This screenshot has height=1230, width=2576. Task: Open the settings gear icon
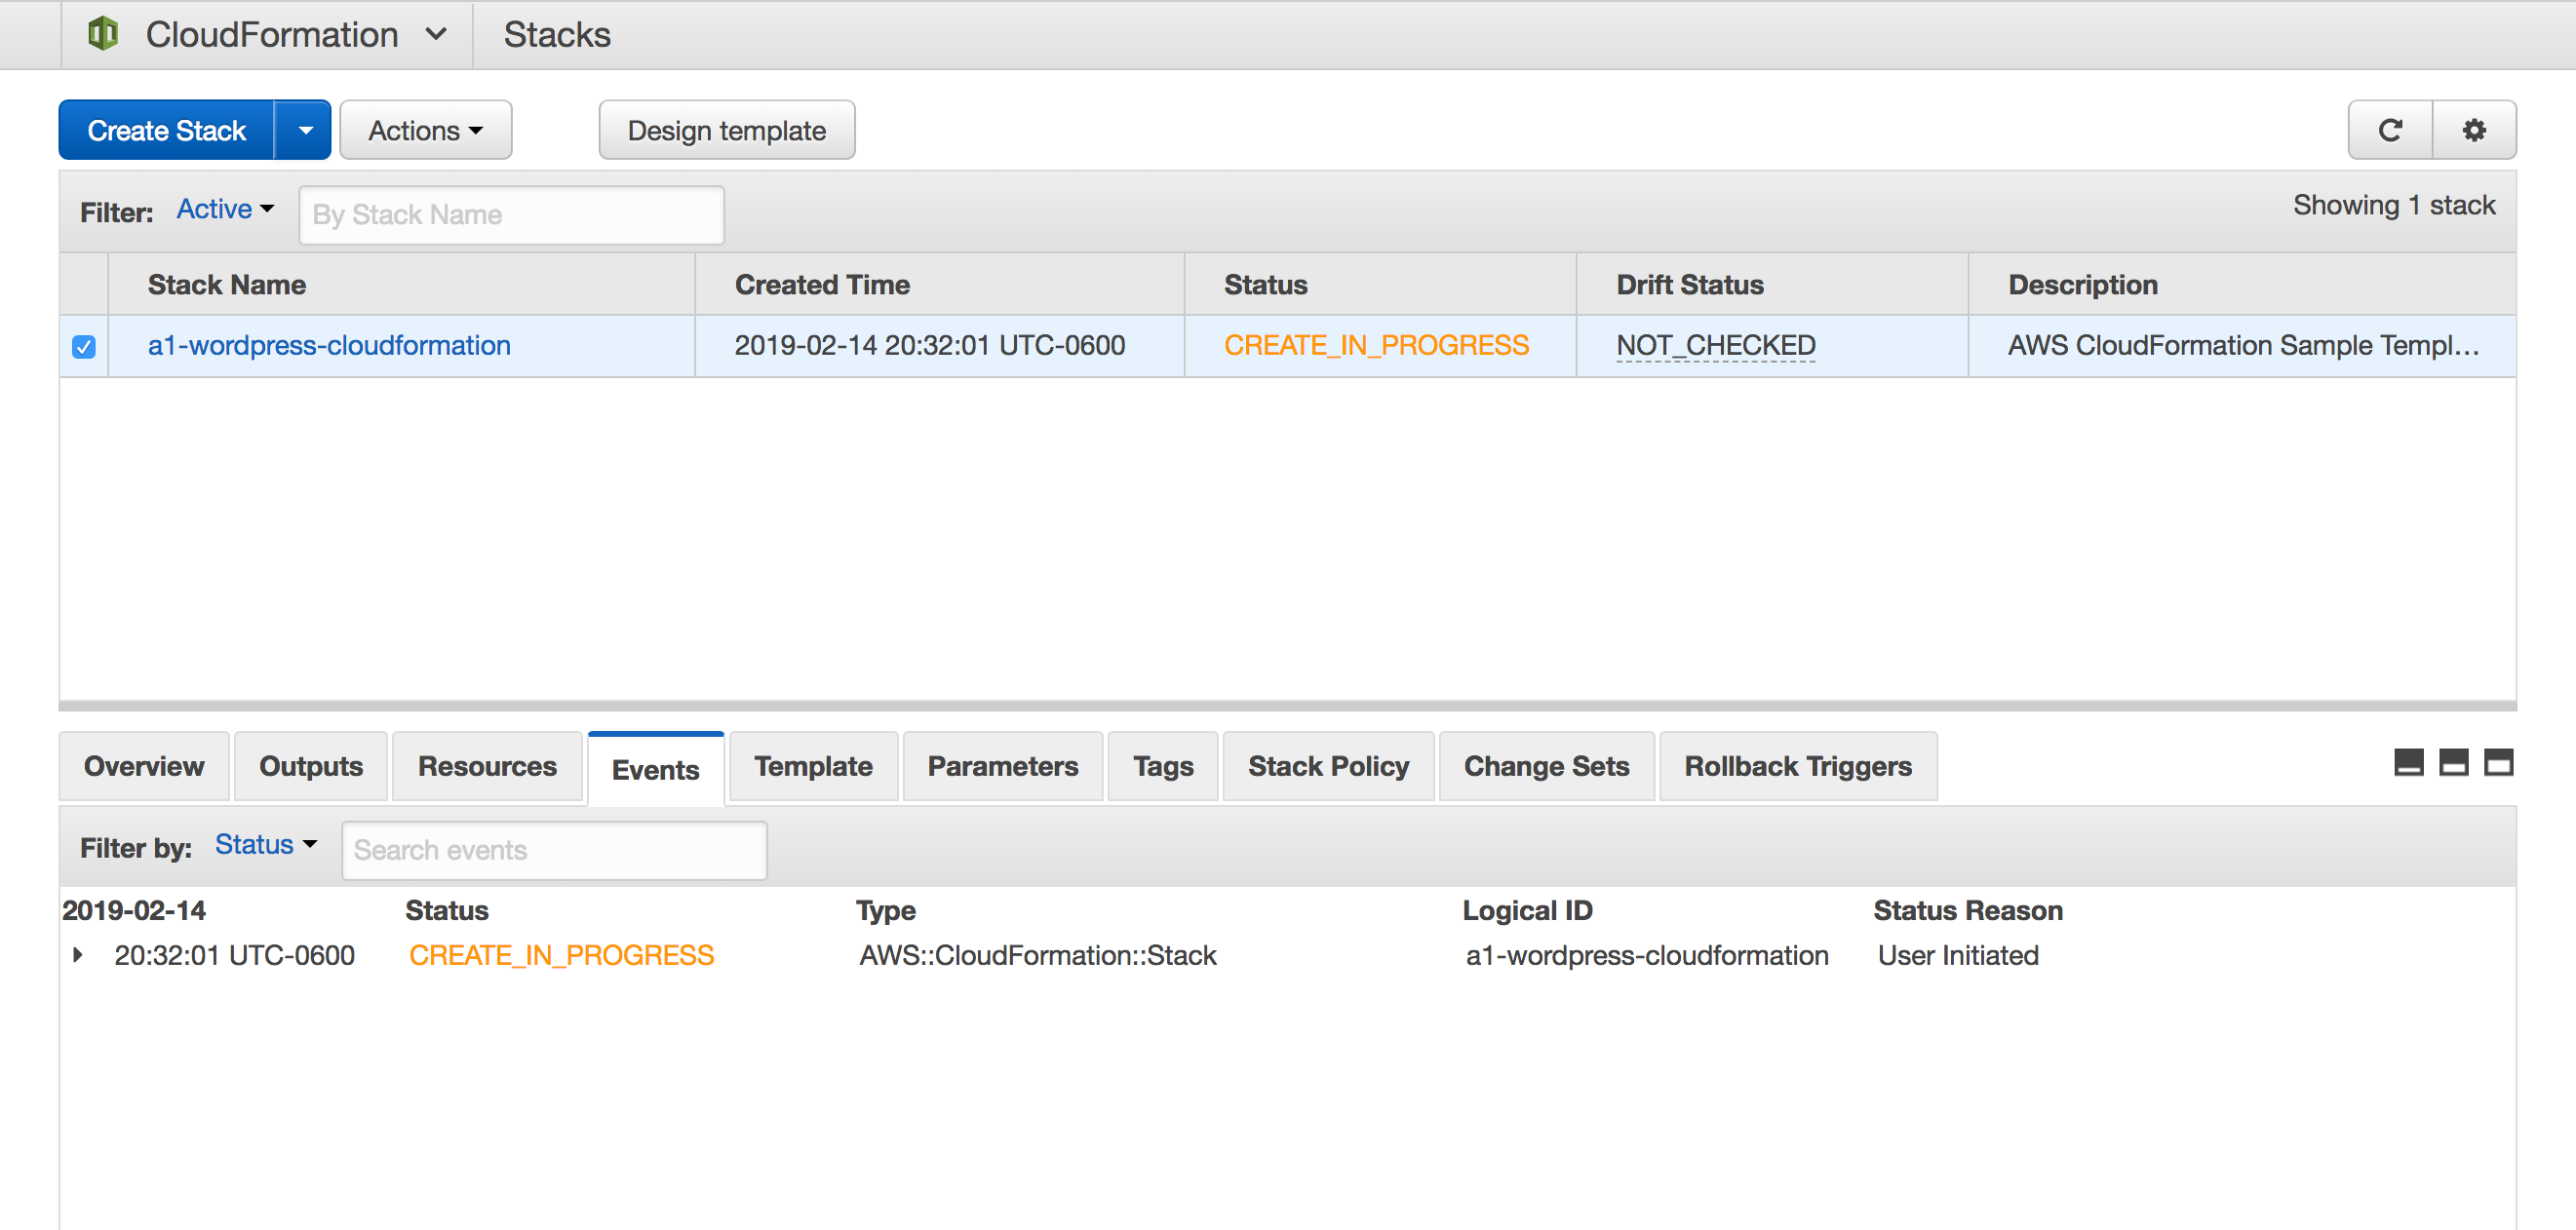point(2473,130)
